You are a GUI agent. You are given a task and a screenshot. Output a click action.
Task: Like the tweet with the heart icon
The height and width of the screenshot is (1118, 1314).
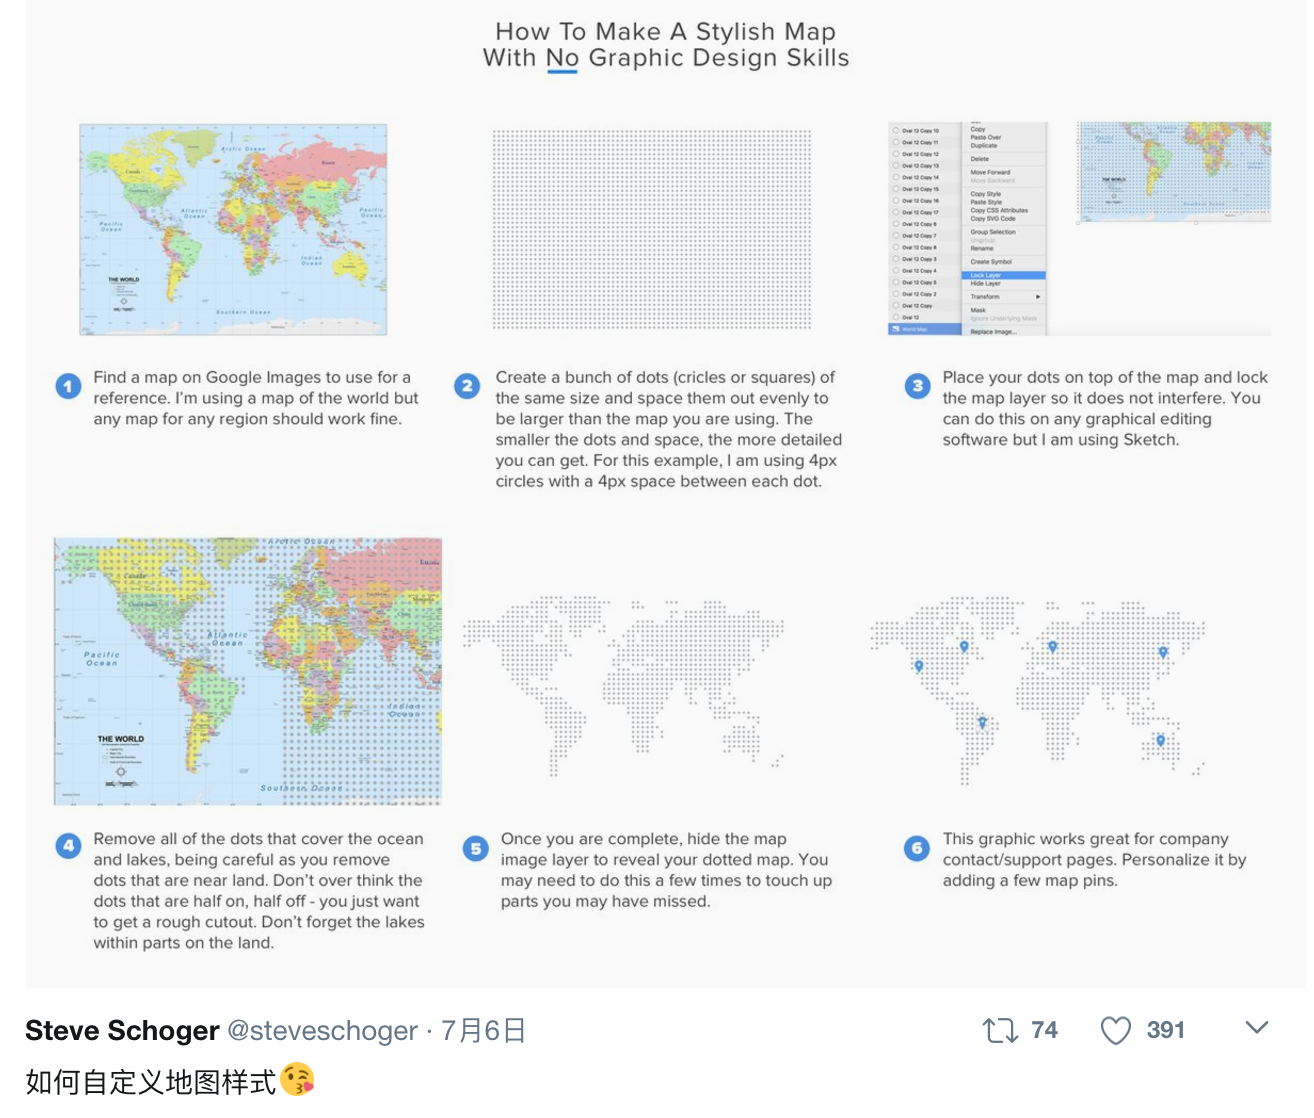coord(1115,1030)
